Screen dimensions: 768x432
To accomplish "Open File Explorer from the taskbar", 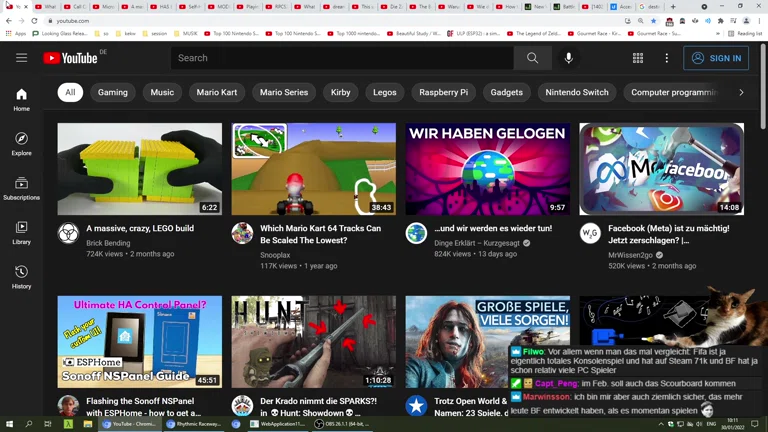I will click(x=88, y=424).
